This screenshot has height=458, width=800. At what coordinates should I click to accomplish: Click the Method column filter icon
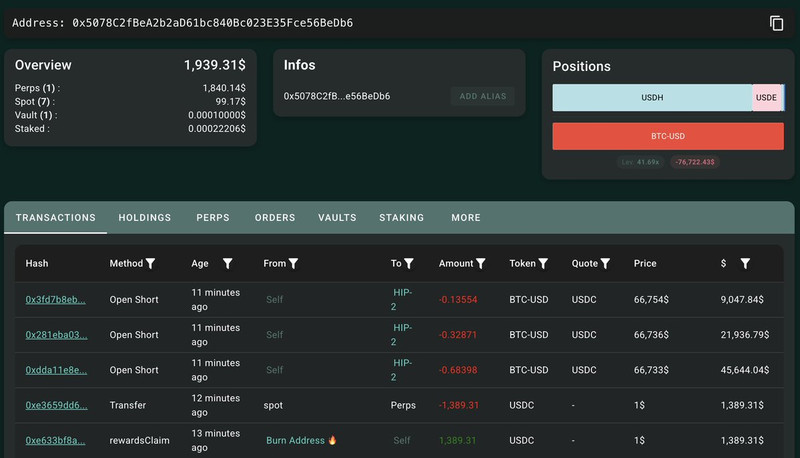[x=151, y=264]
